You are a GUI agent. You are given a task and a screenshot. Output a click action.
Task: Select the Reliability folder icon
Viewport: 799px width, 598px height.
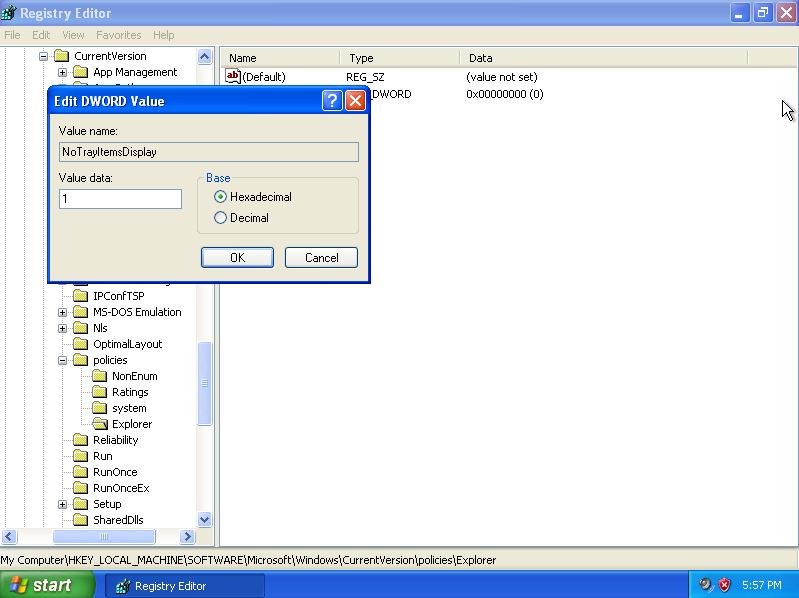(81, 440)
